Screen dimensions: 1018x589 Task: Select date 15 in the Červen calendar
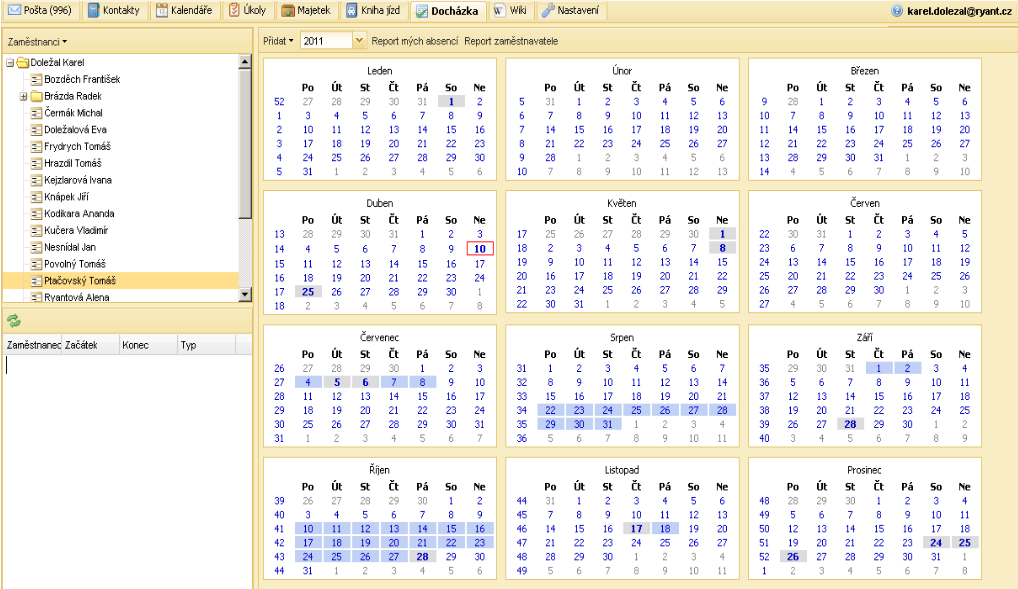(850, 262)
